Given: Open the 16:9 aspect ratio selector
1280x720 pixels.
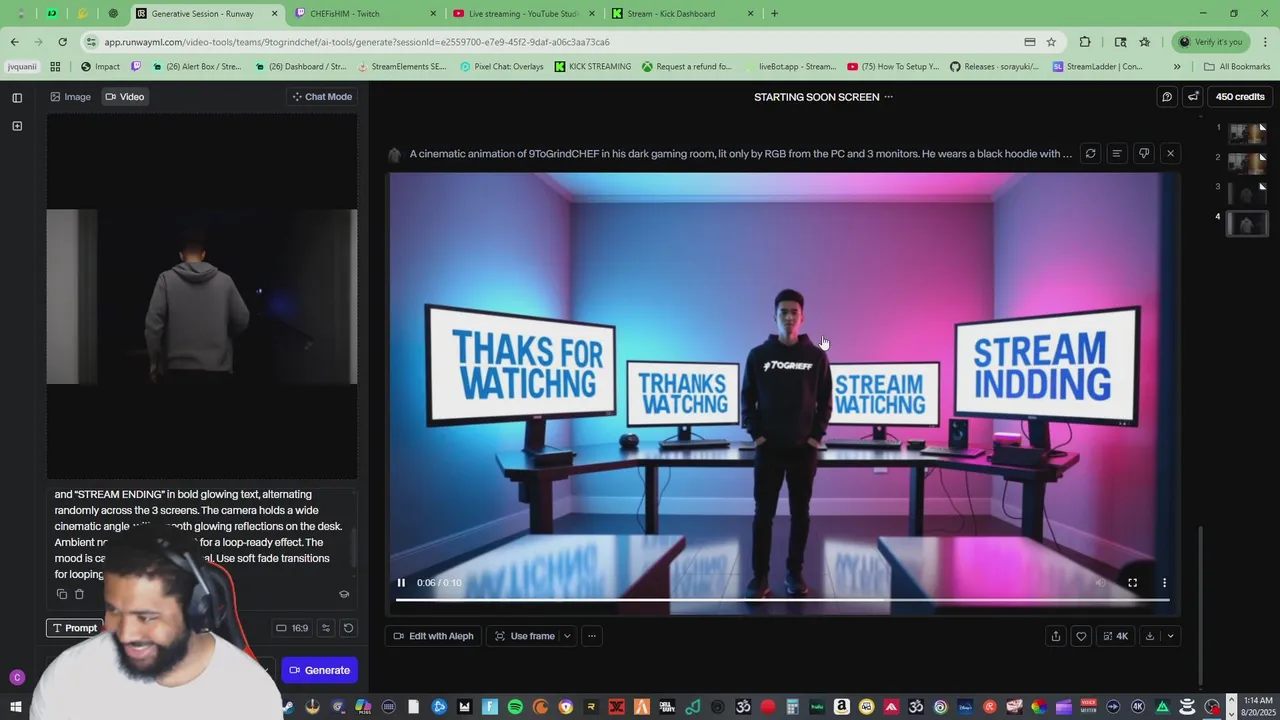Looking at the screenshot, I should (292, 628).
